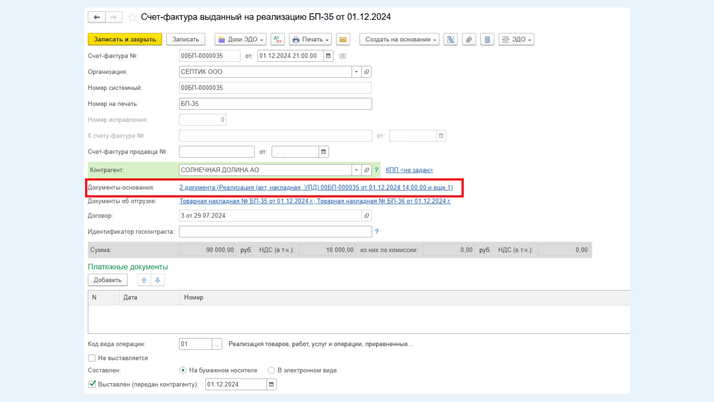
Task: Expand the Контрагент dropdown arrow
Action: [356, 170]
